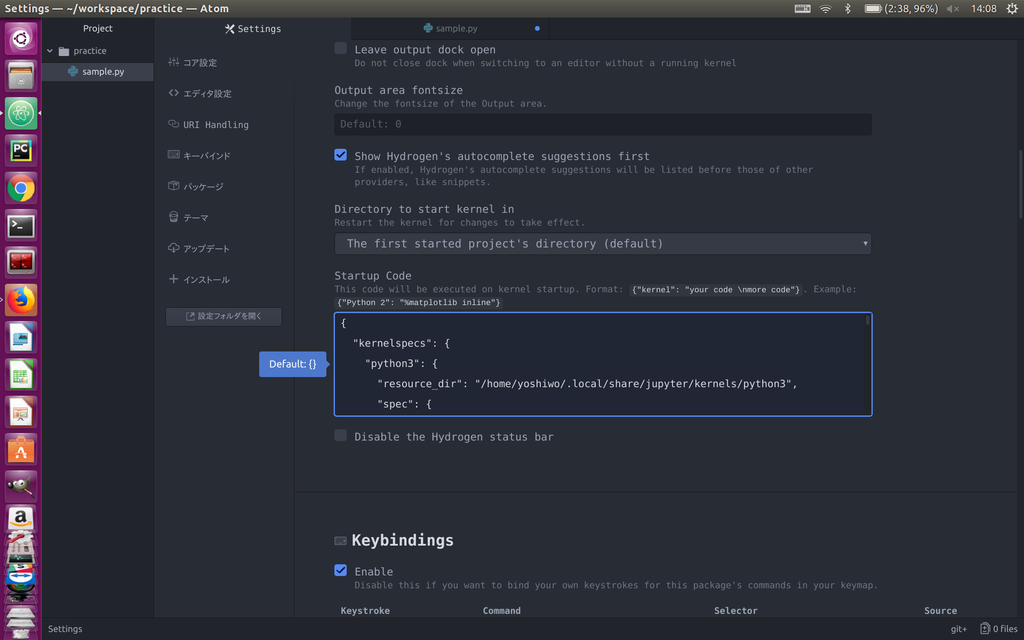Enable "Disable the Hydrogen status bar"
Viewport: 1024px width, 640px height.
pyautogui.click(x=340, y=436)
